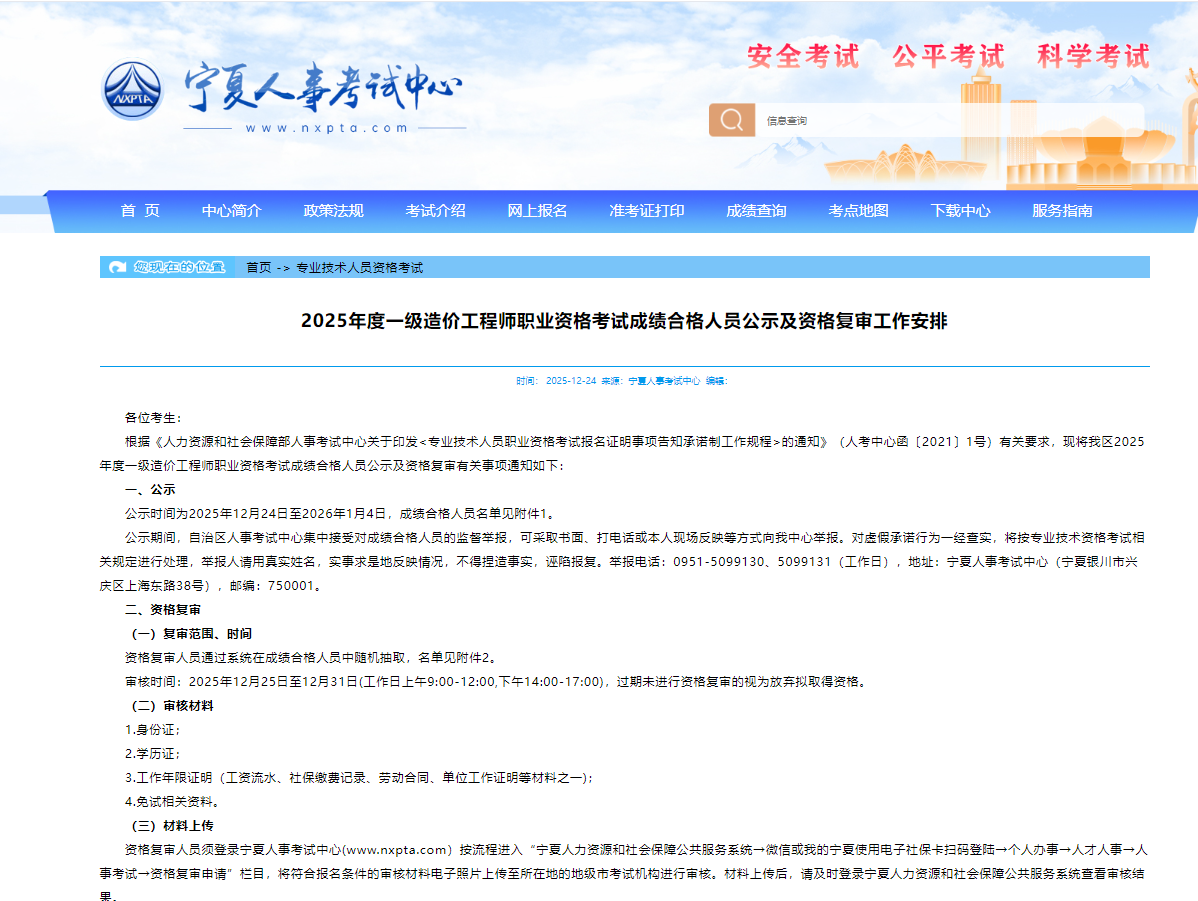Open the 中心简介 navigation menu item
1198x901 pixels.
(x=234, y=211)
